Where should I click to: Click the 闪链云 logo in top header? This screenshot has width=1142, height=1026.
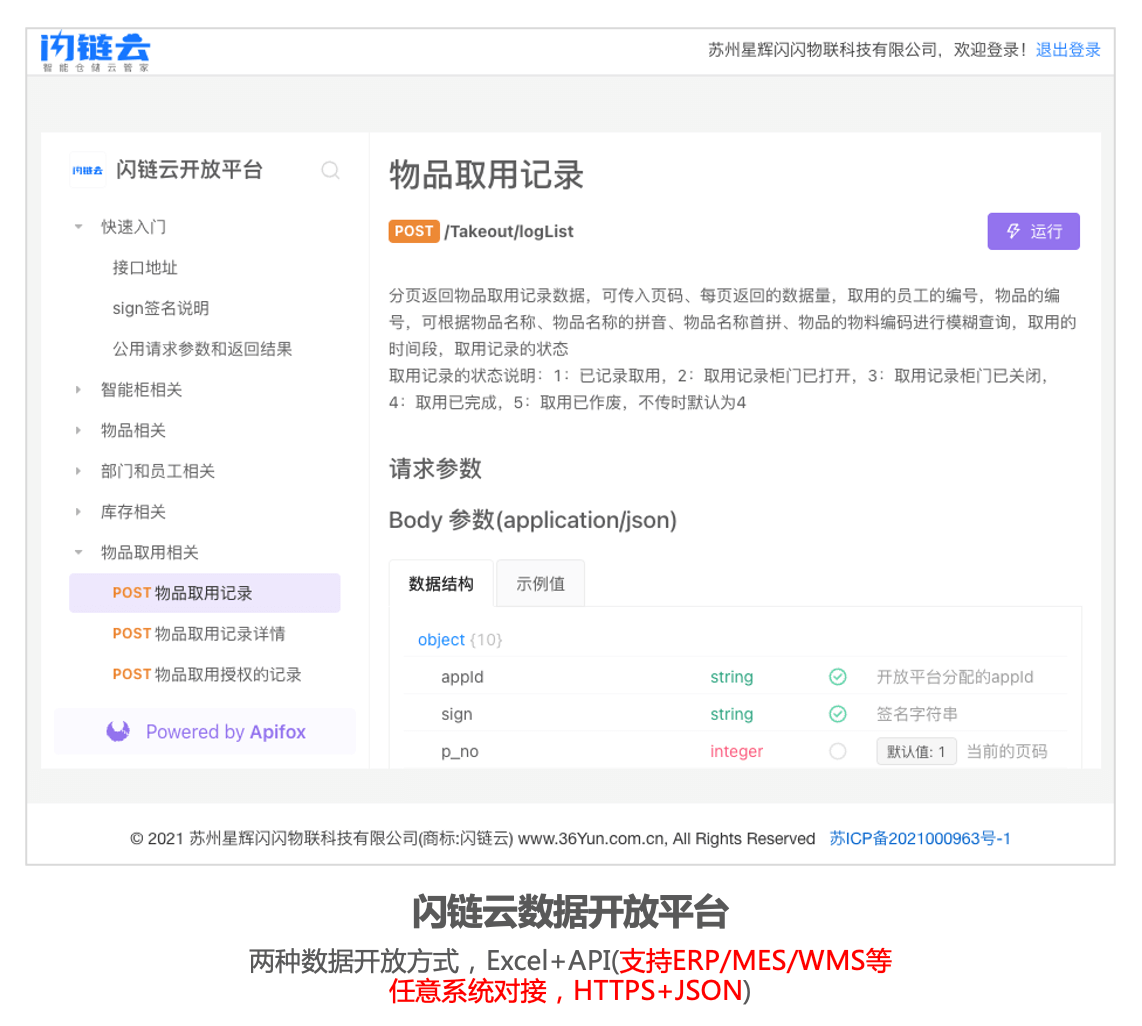click(95, 50)
